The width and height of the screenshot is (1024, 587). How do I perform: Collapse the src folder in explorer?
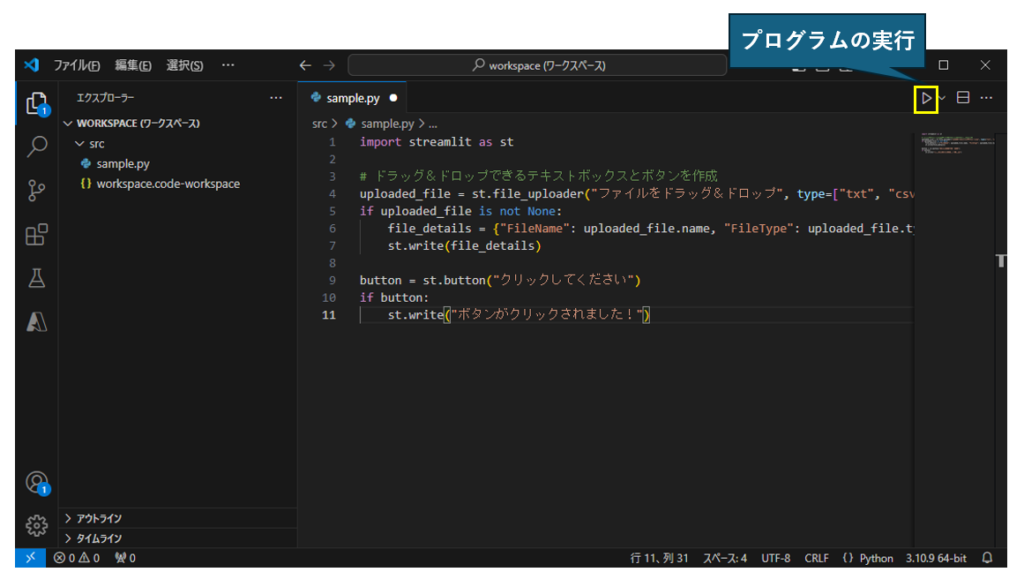coord(95,144)
